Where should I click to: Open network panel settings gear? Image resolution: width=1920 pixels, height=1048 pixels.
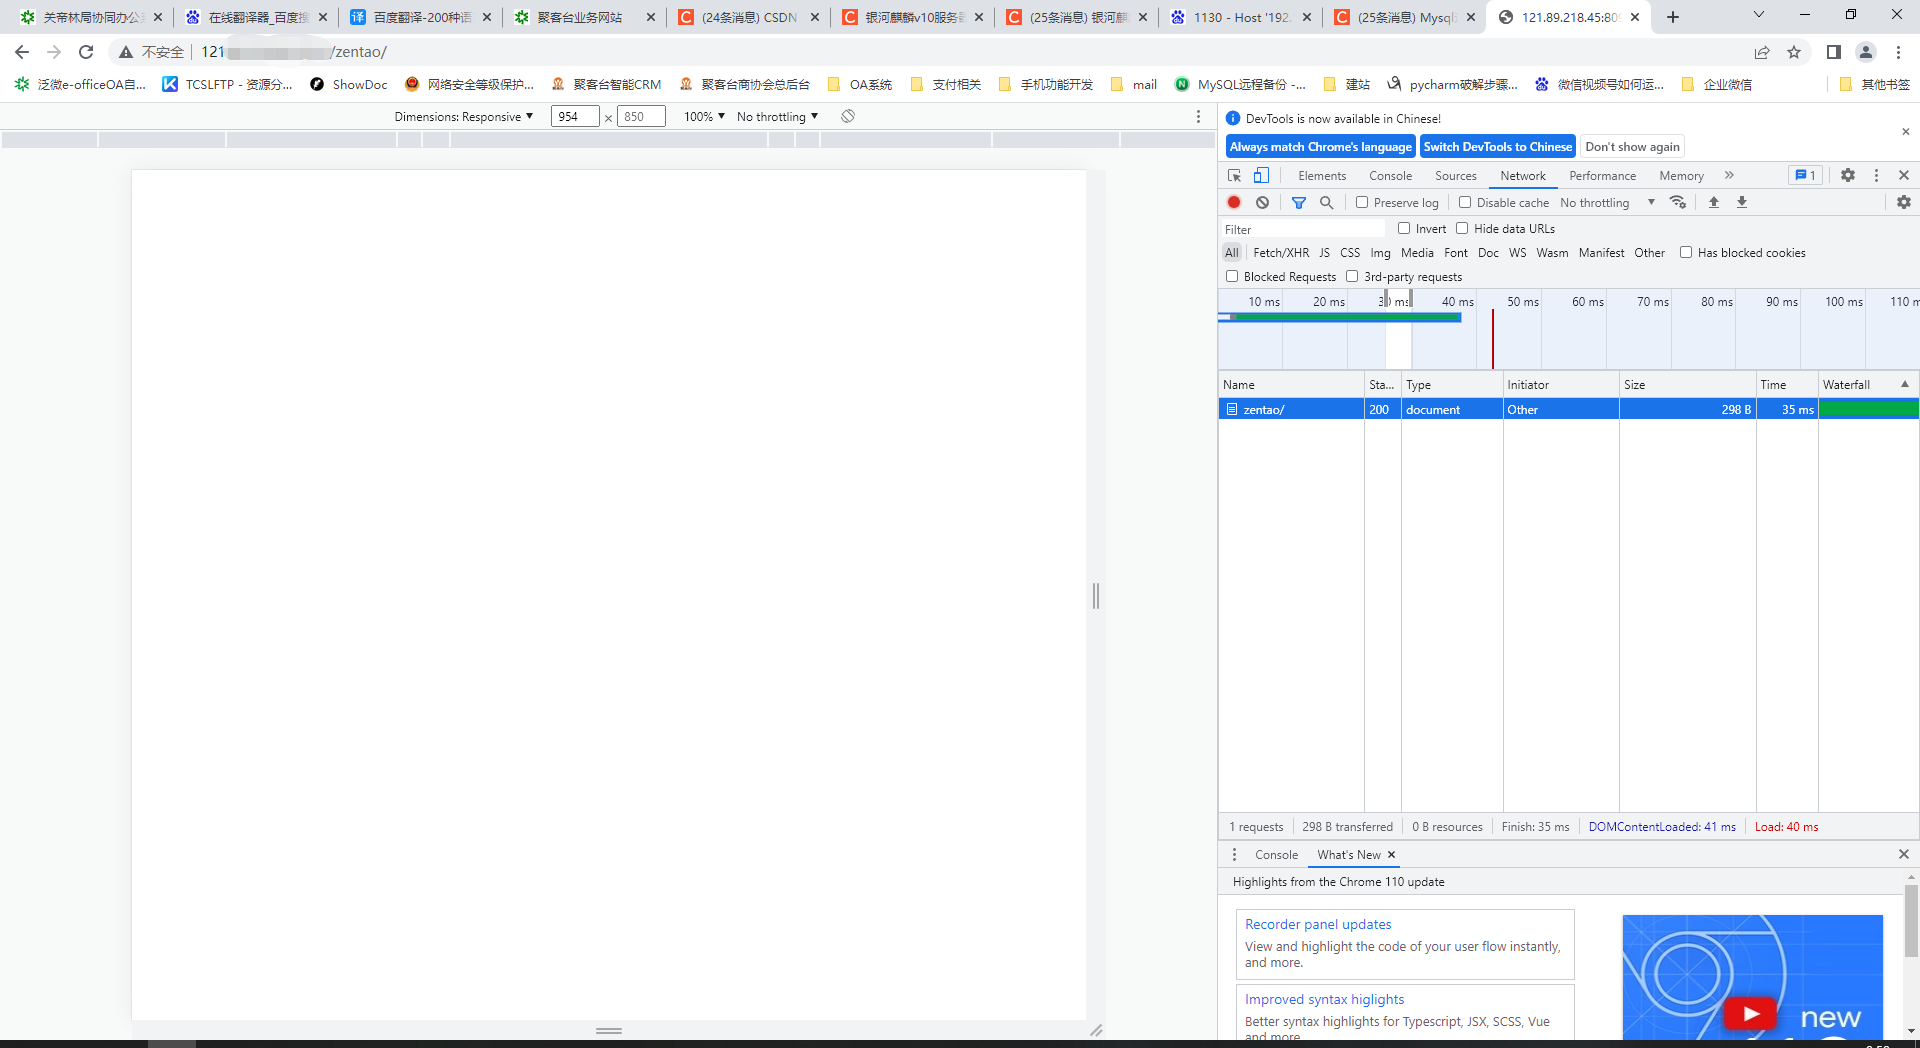pyautogui.click(x=1904, y=202)
